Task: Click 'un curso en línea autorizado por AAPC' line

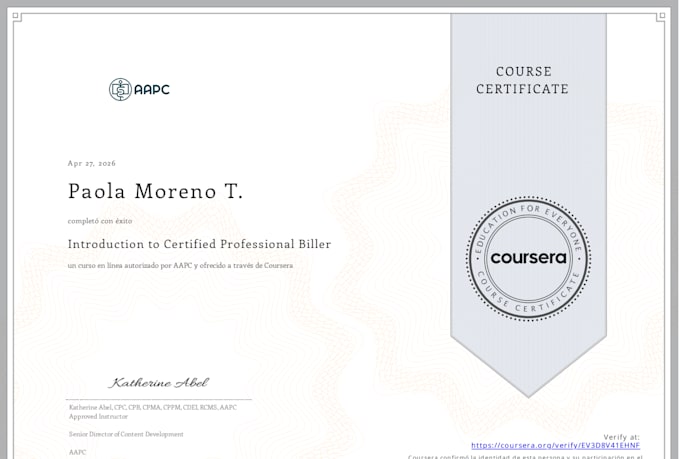Action: tap(180, 266)
